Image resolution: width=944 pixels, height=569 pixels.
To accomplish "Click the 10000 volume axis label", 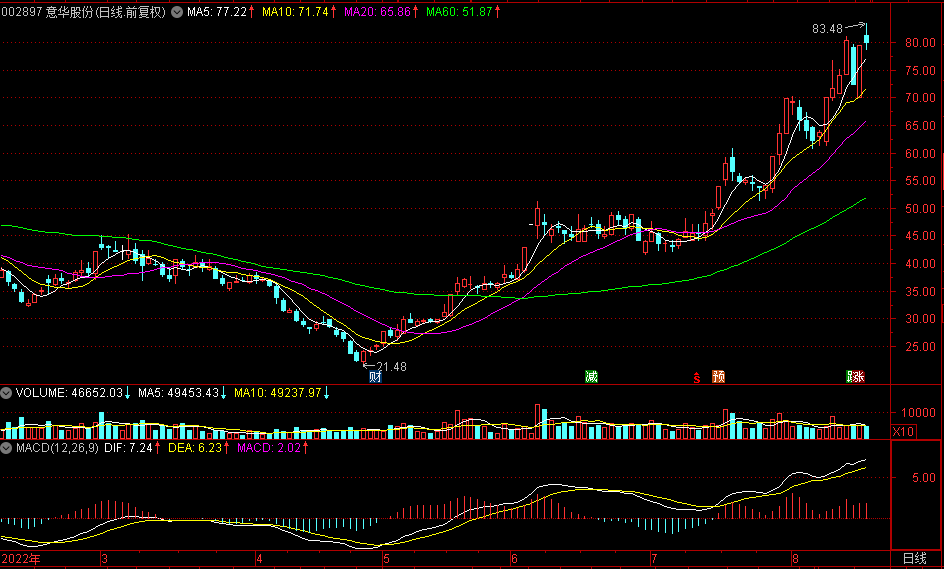I will (918, 412).
